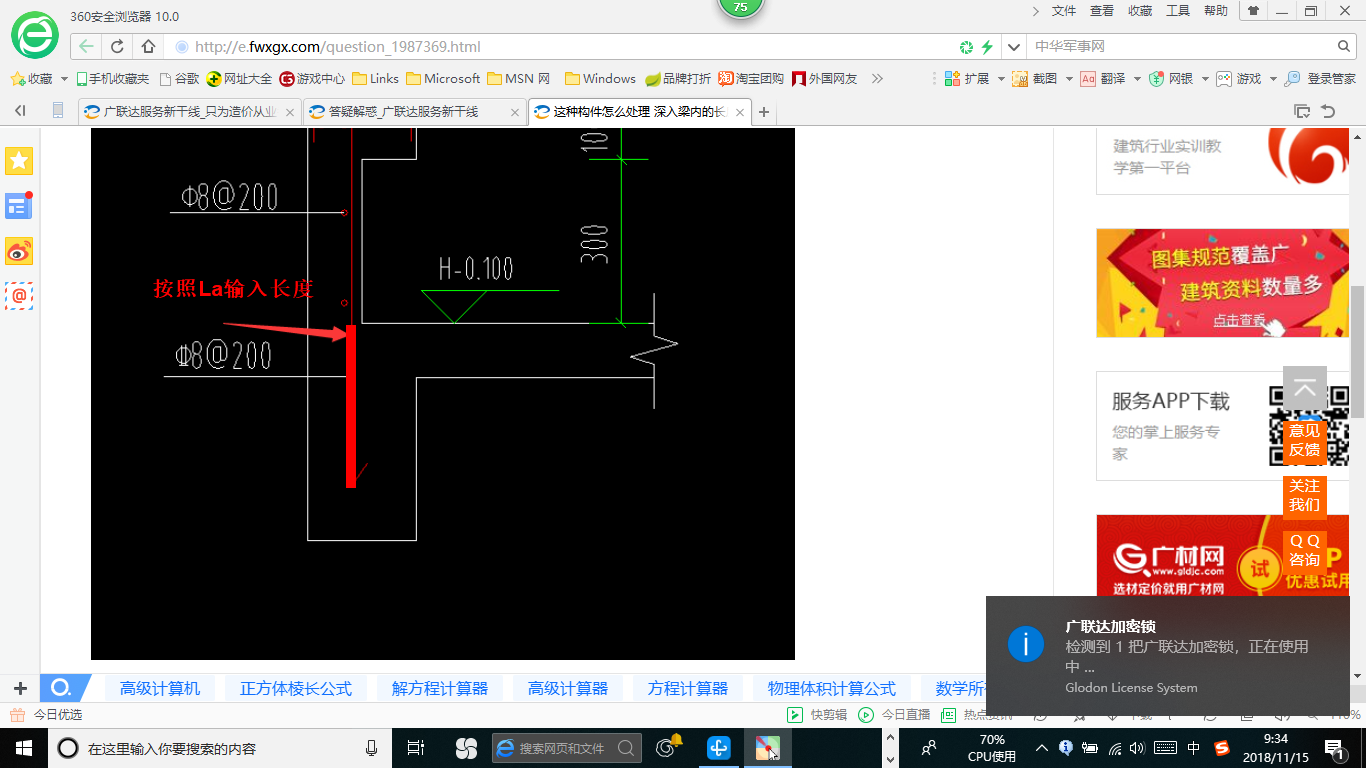Viewport: 1366px width, 768px height.
Task: Open the 收藏 menu in the menu bar
Action: pos(1140,11)
